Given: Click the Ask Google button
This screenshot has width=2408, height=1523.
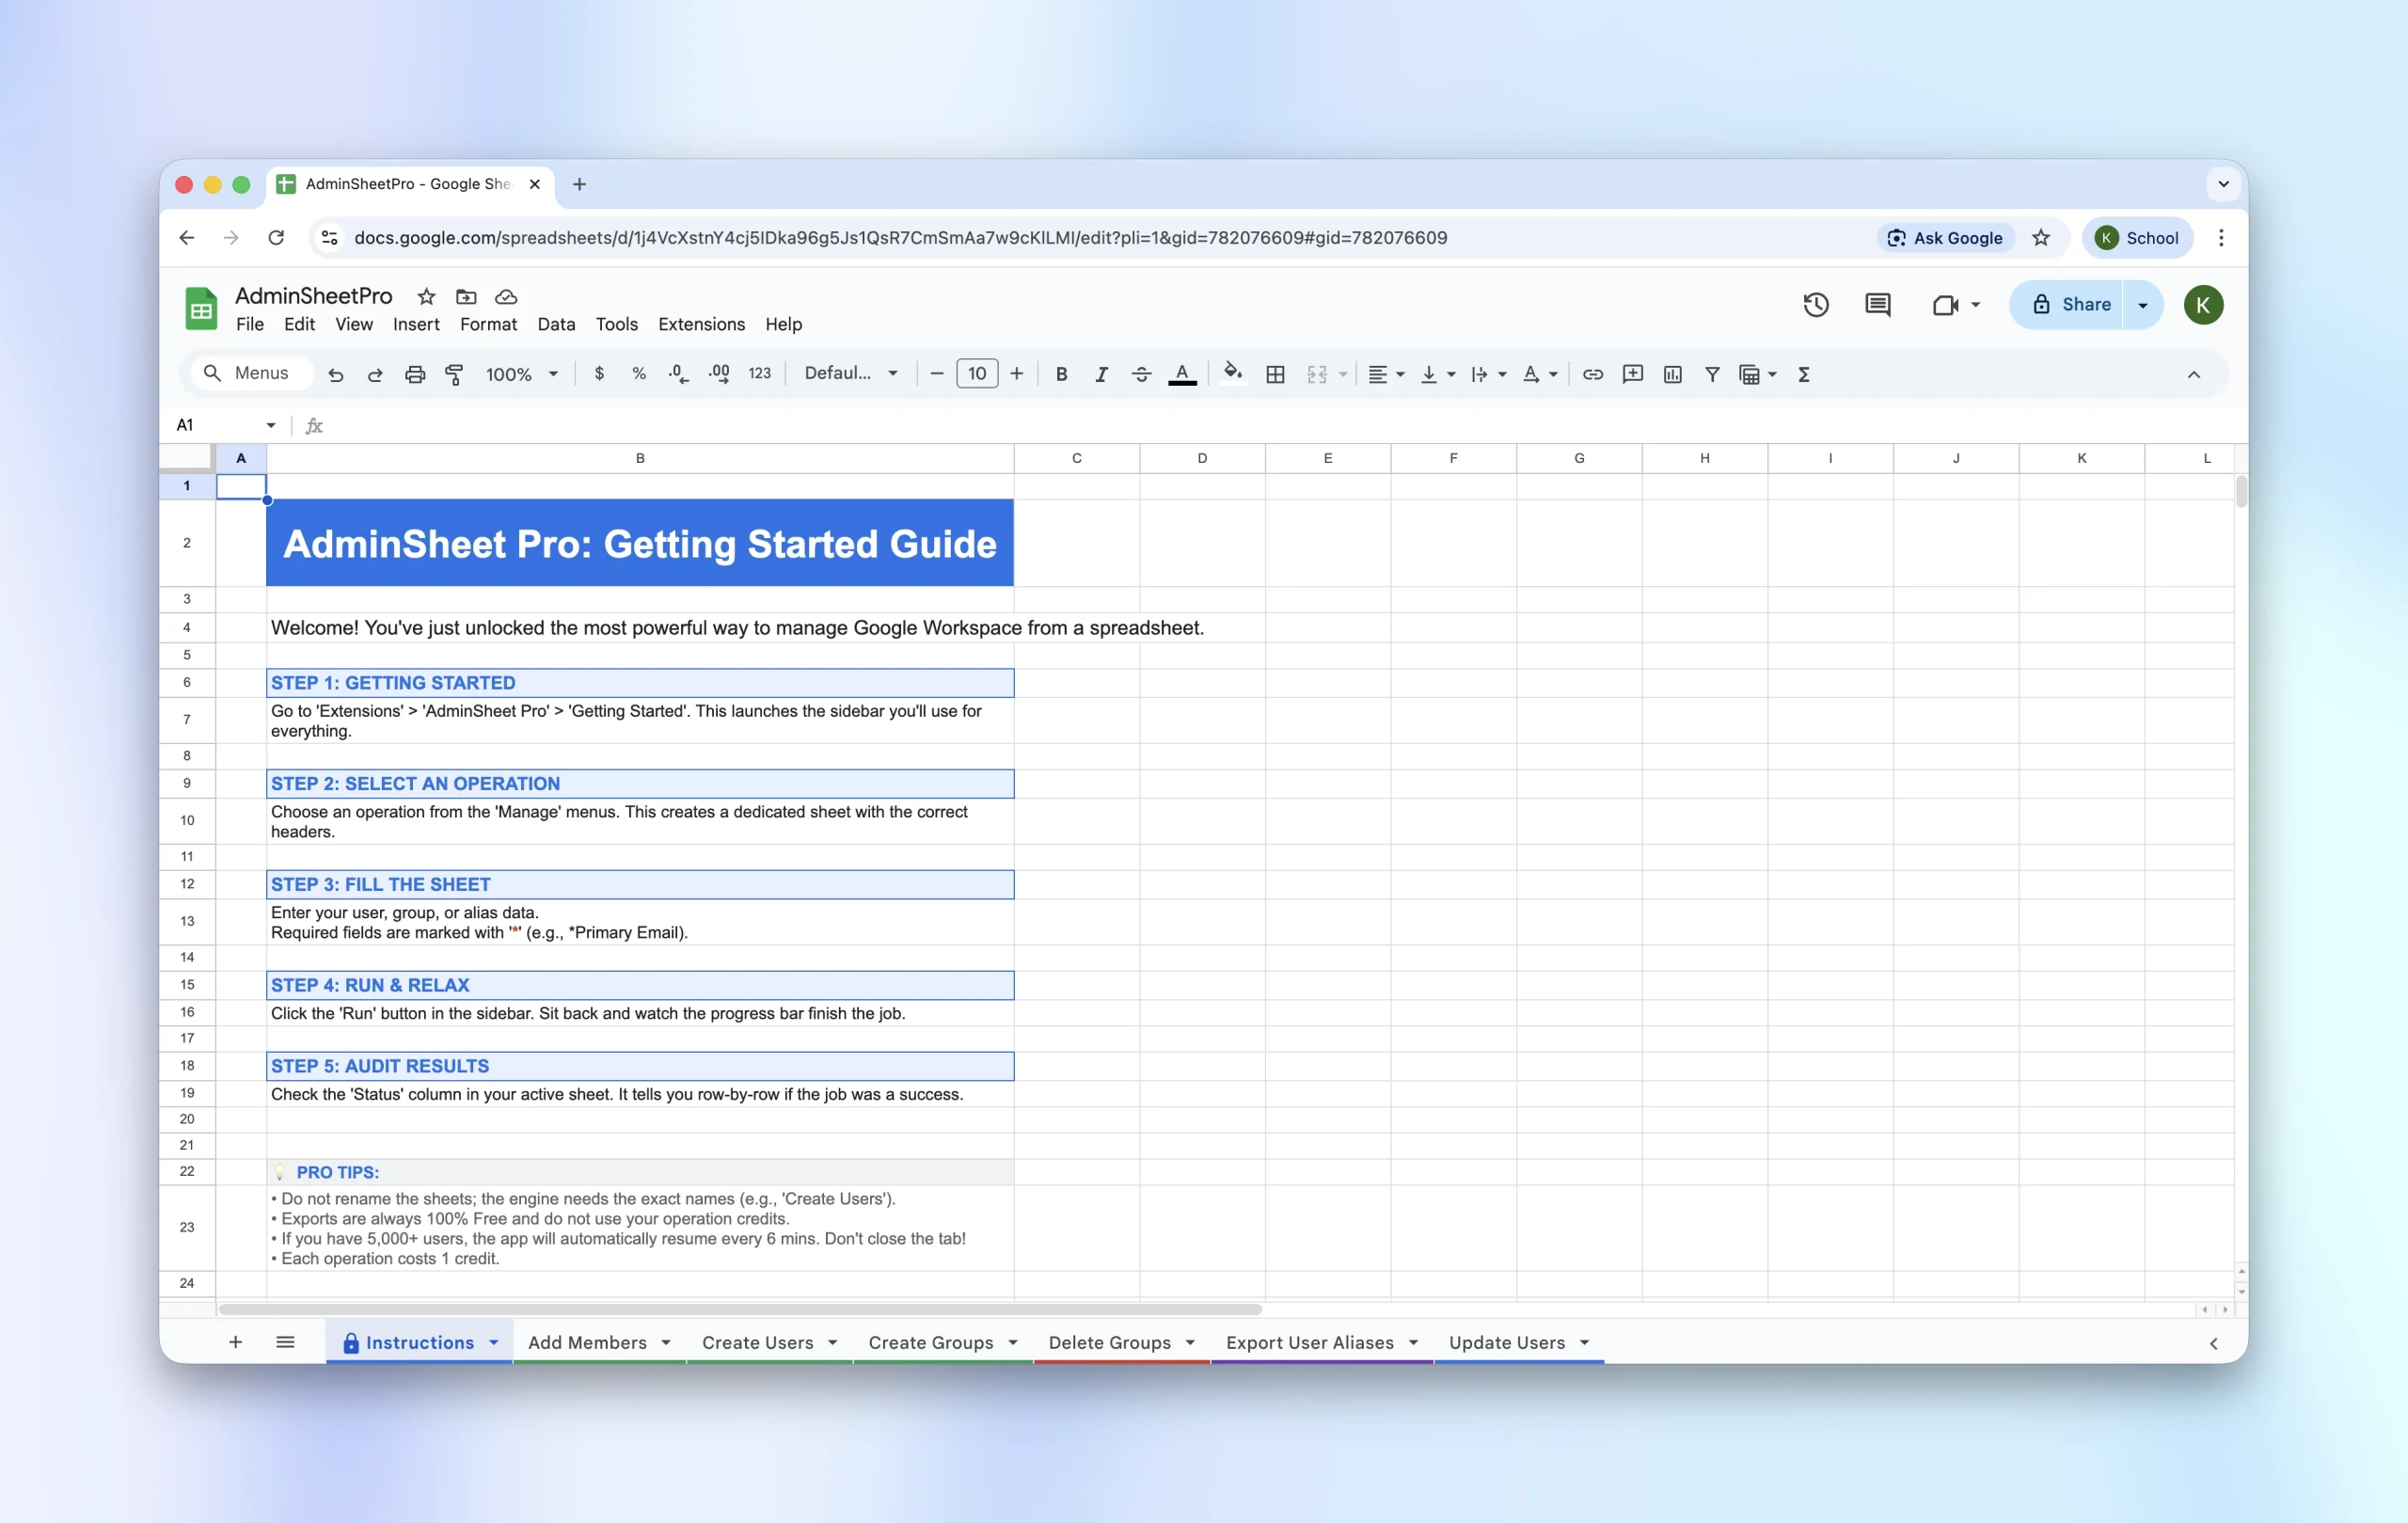Looking at the screenshot, I should pyautogui.click(x=1945, y=238).
